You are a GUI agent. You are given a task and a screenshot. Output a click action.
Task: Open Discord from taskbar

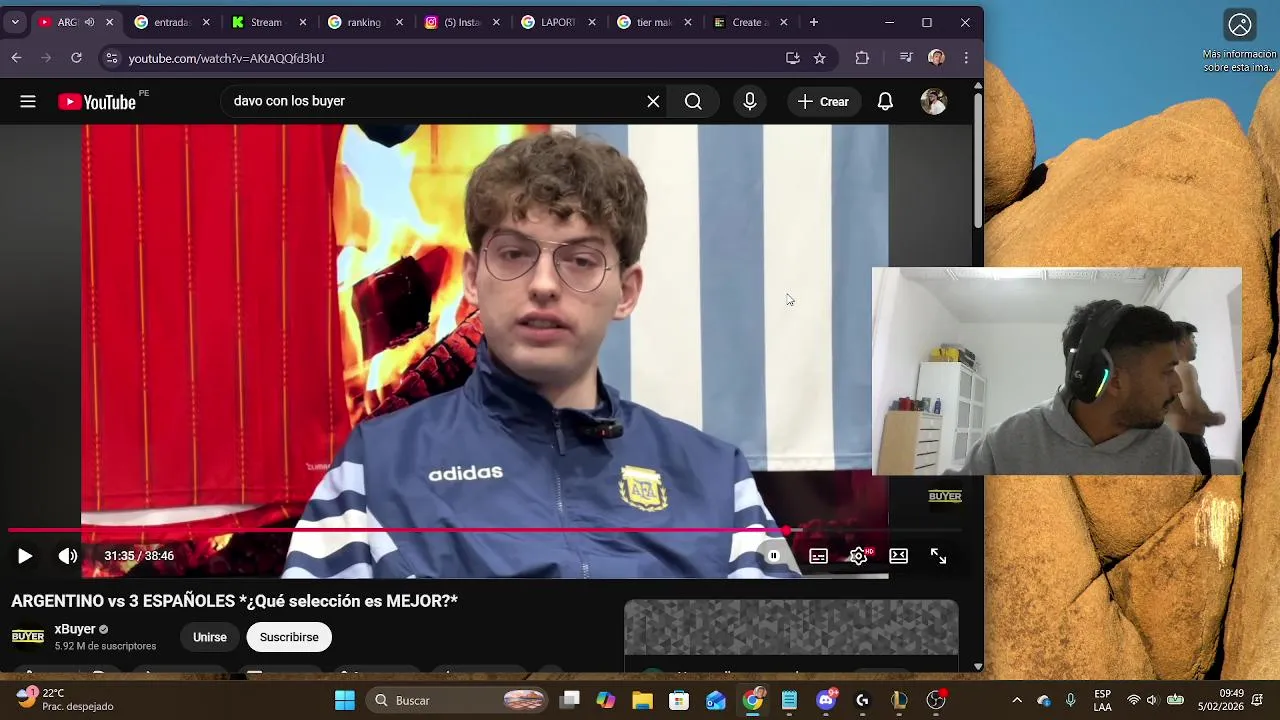[826, 700]
